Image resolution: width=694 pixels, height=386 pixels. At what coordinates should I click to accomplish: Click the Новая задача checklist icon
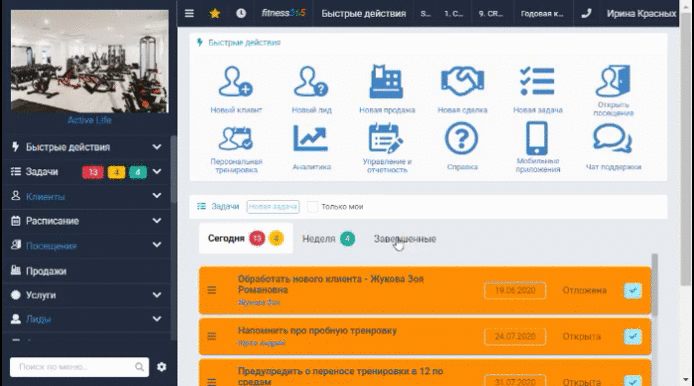click(537, 81)
